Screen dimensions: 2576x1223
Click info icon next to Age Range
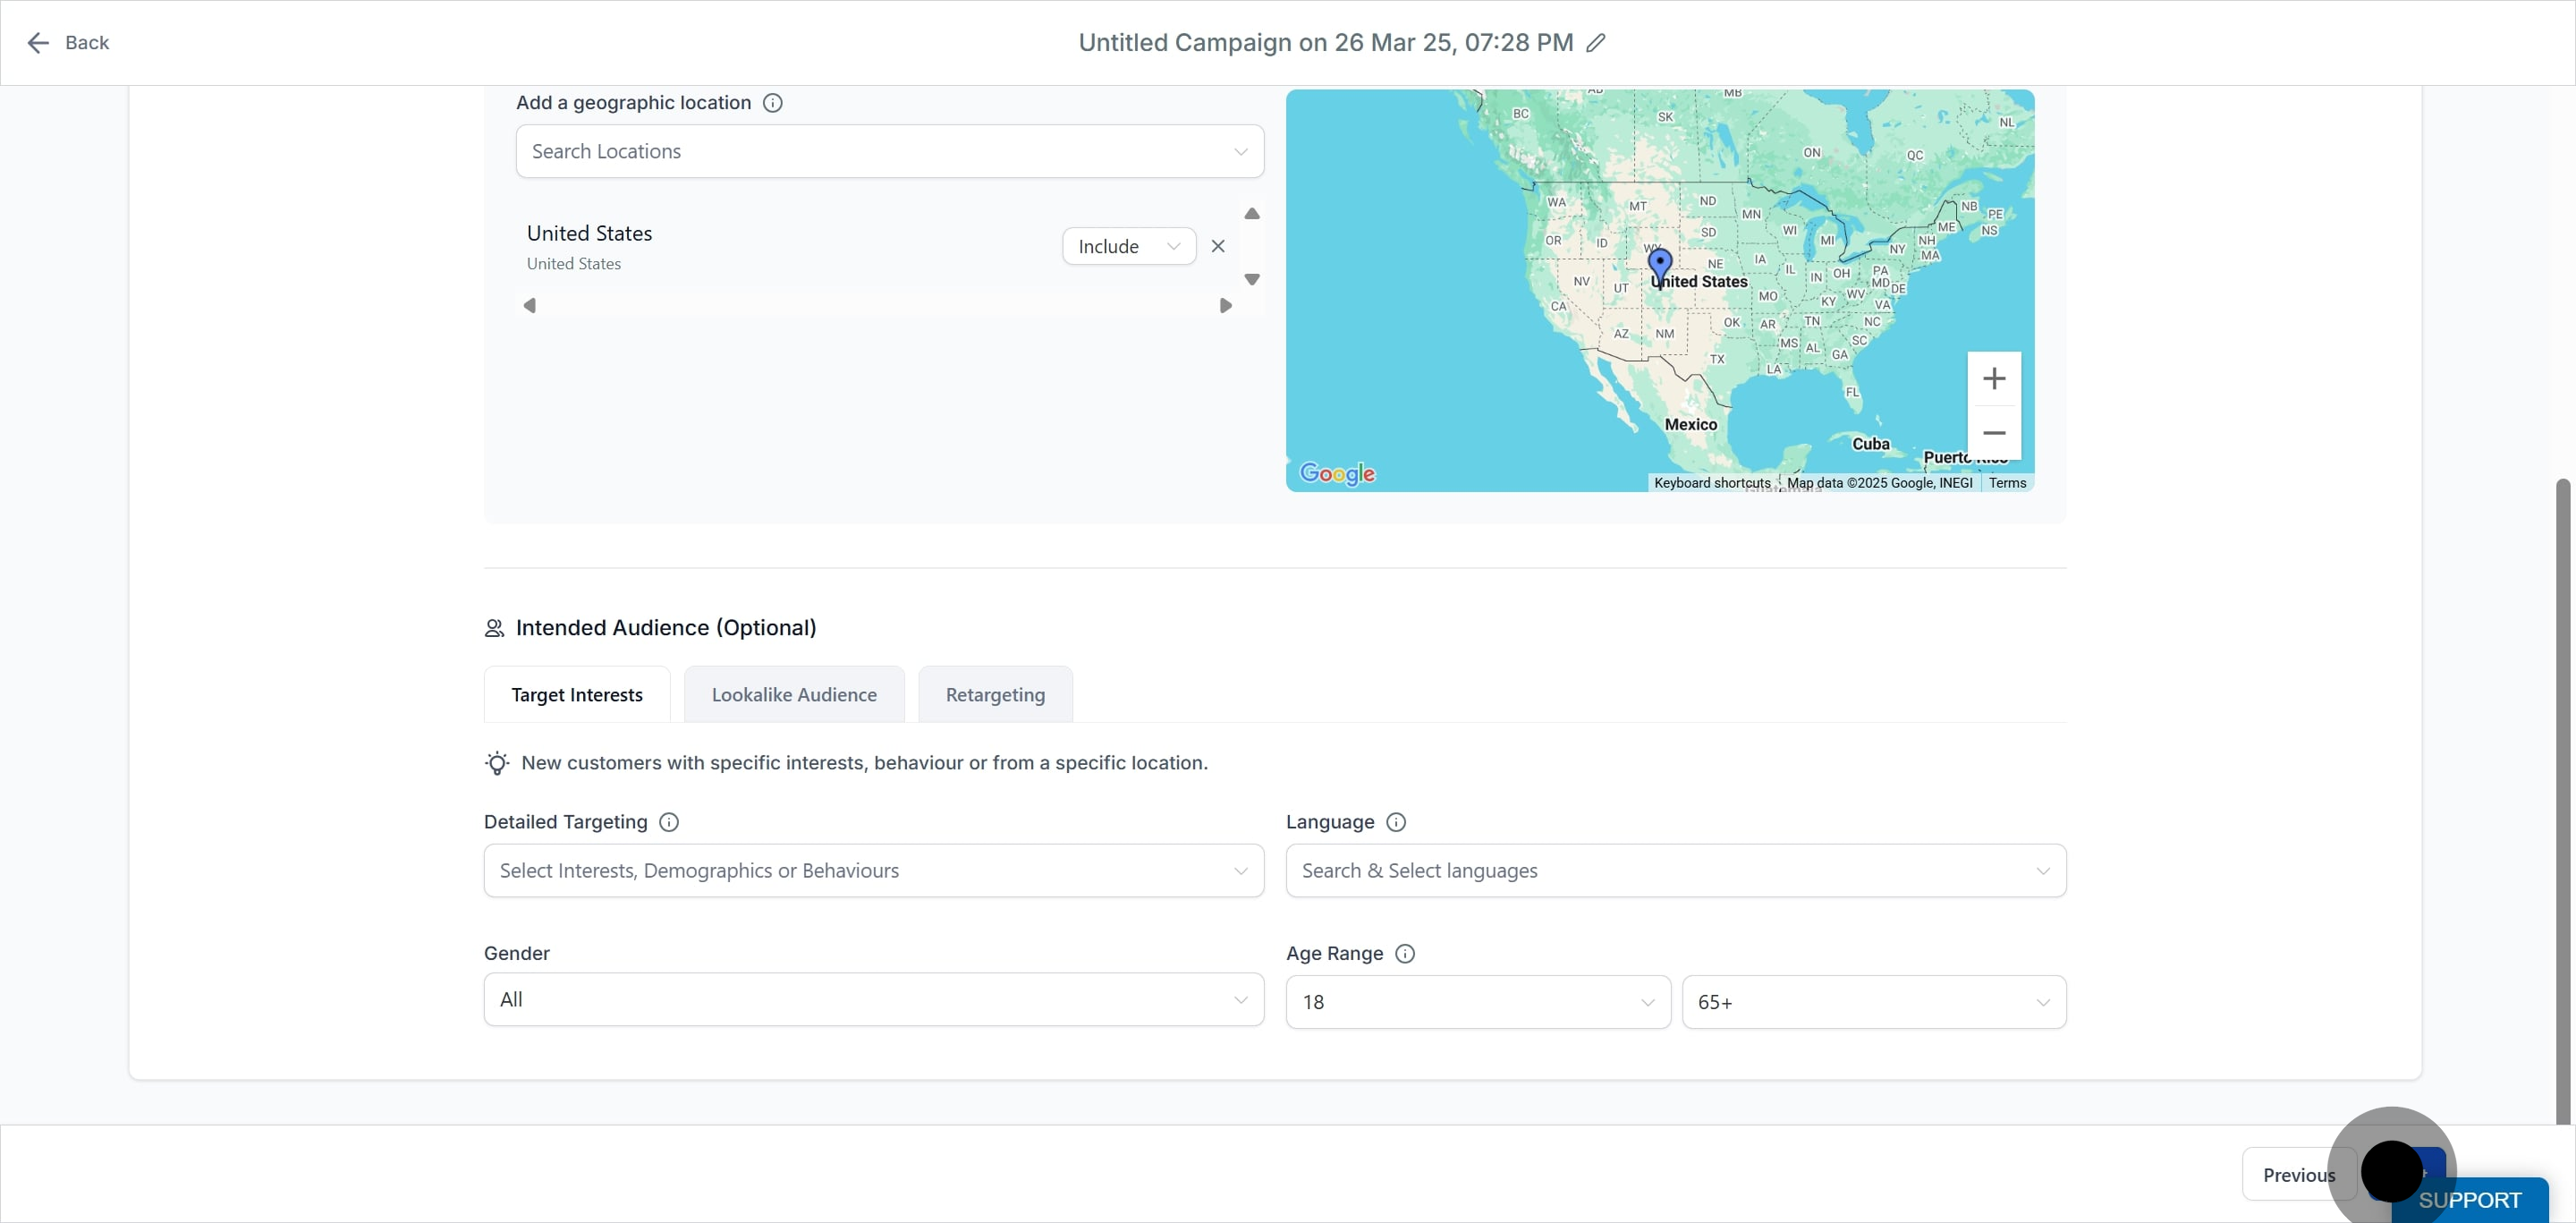click(x=1404, y=954)
